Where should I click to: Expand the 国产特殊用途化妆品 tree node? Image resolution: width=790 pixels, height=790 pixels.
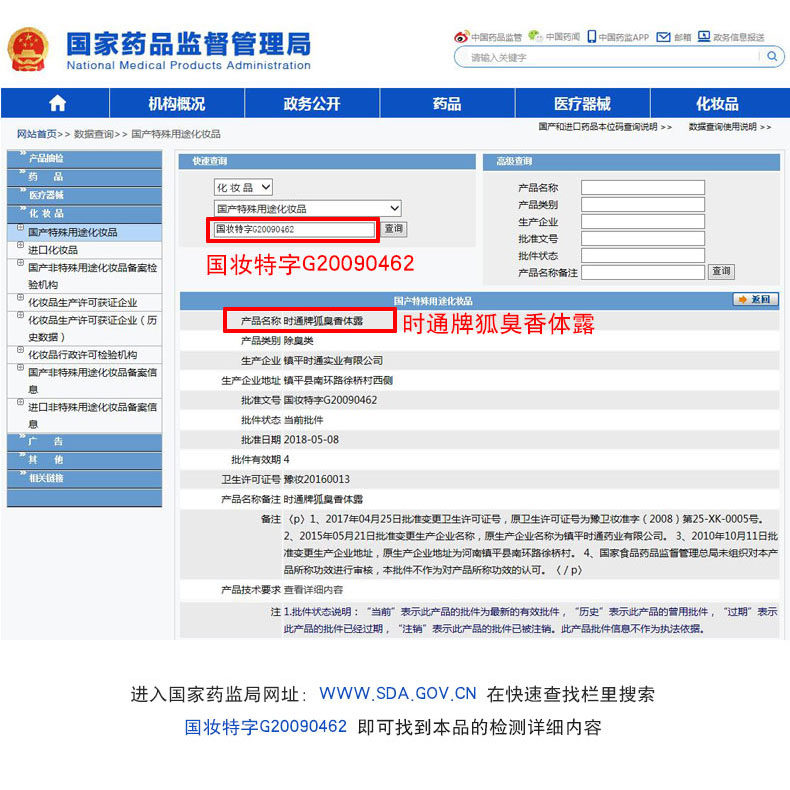click(x=21, y=227)
